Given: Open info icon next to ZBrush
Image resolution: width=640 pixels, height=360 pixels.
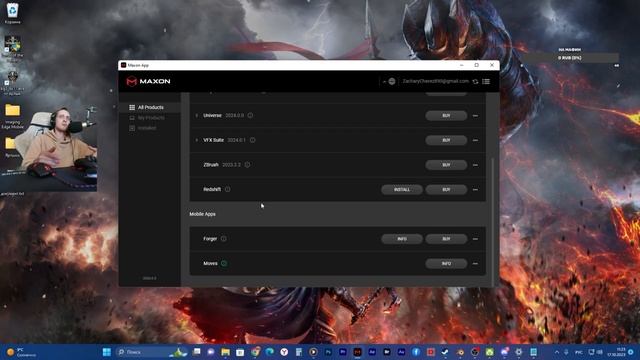Looking at the screenshot, I should pyautogui.click(x=247, y=165).
